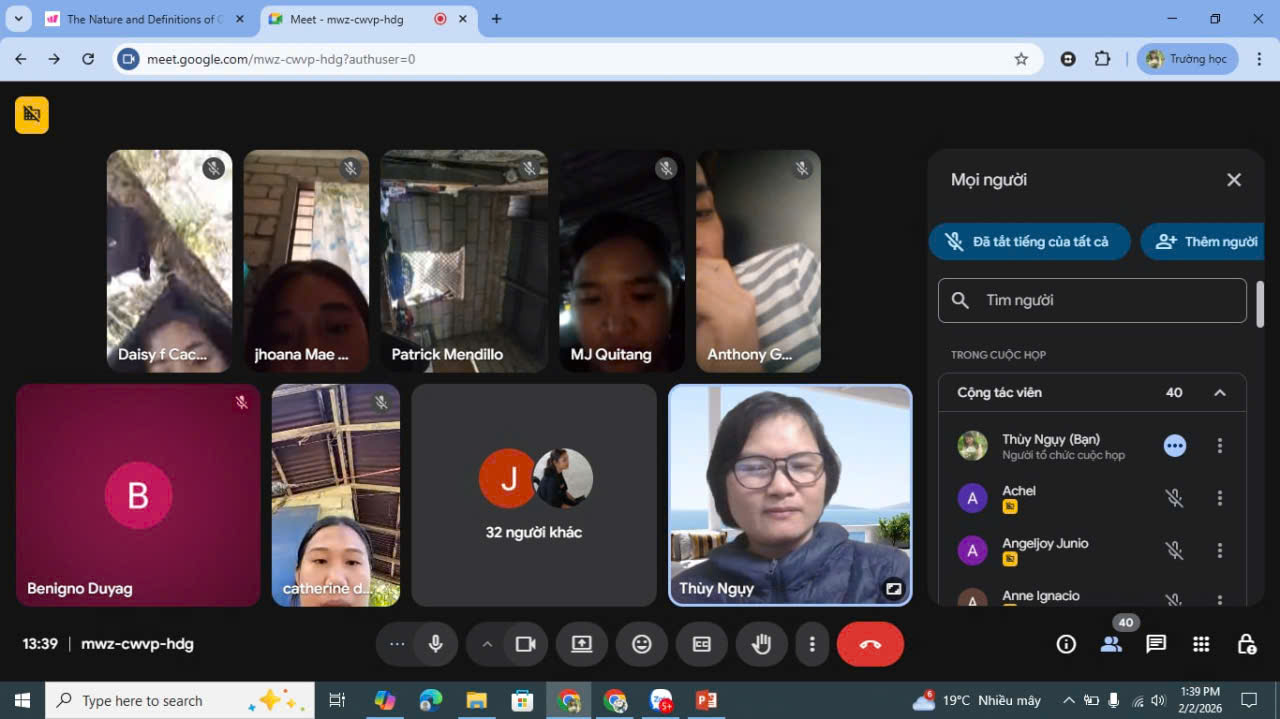The image size is (1280, 719).
Task: Click the red leave call button
Action: (x=870, y=644)
